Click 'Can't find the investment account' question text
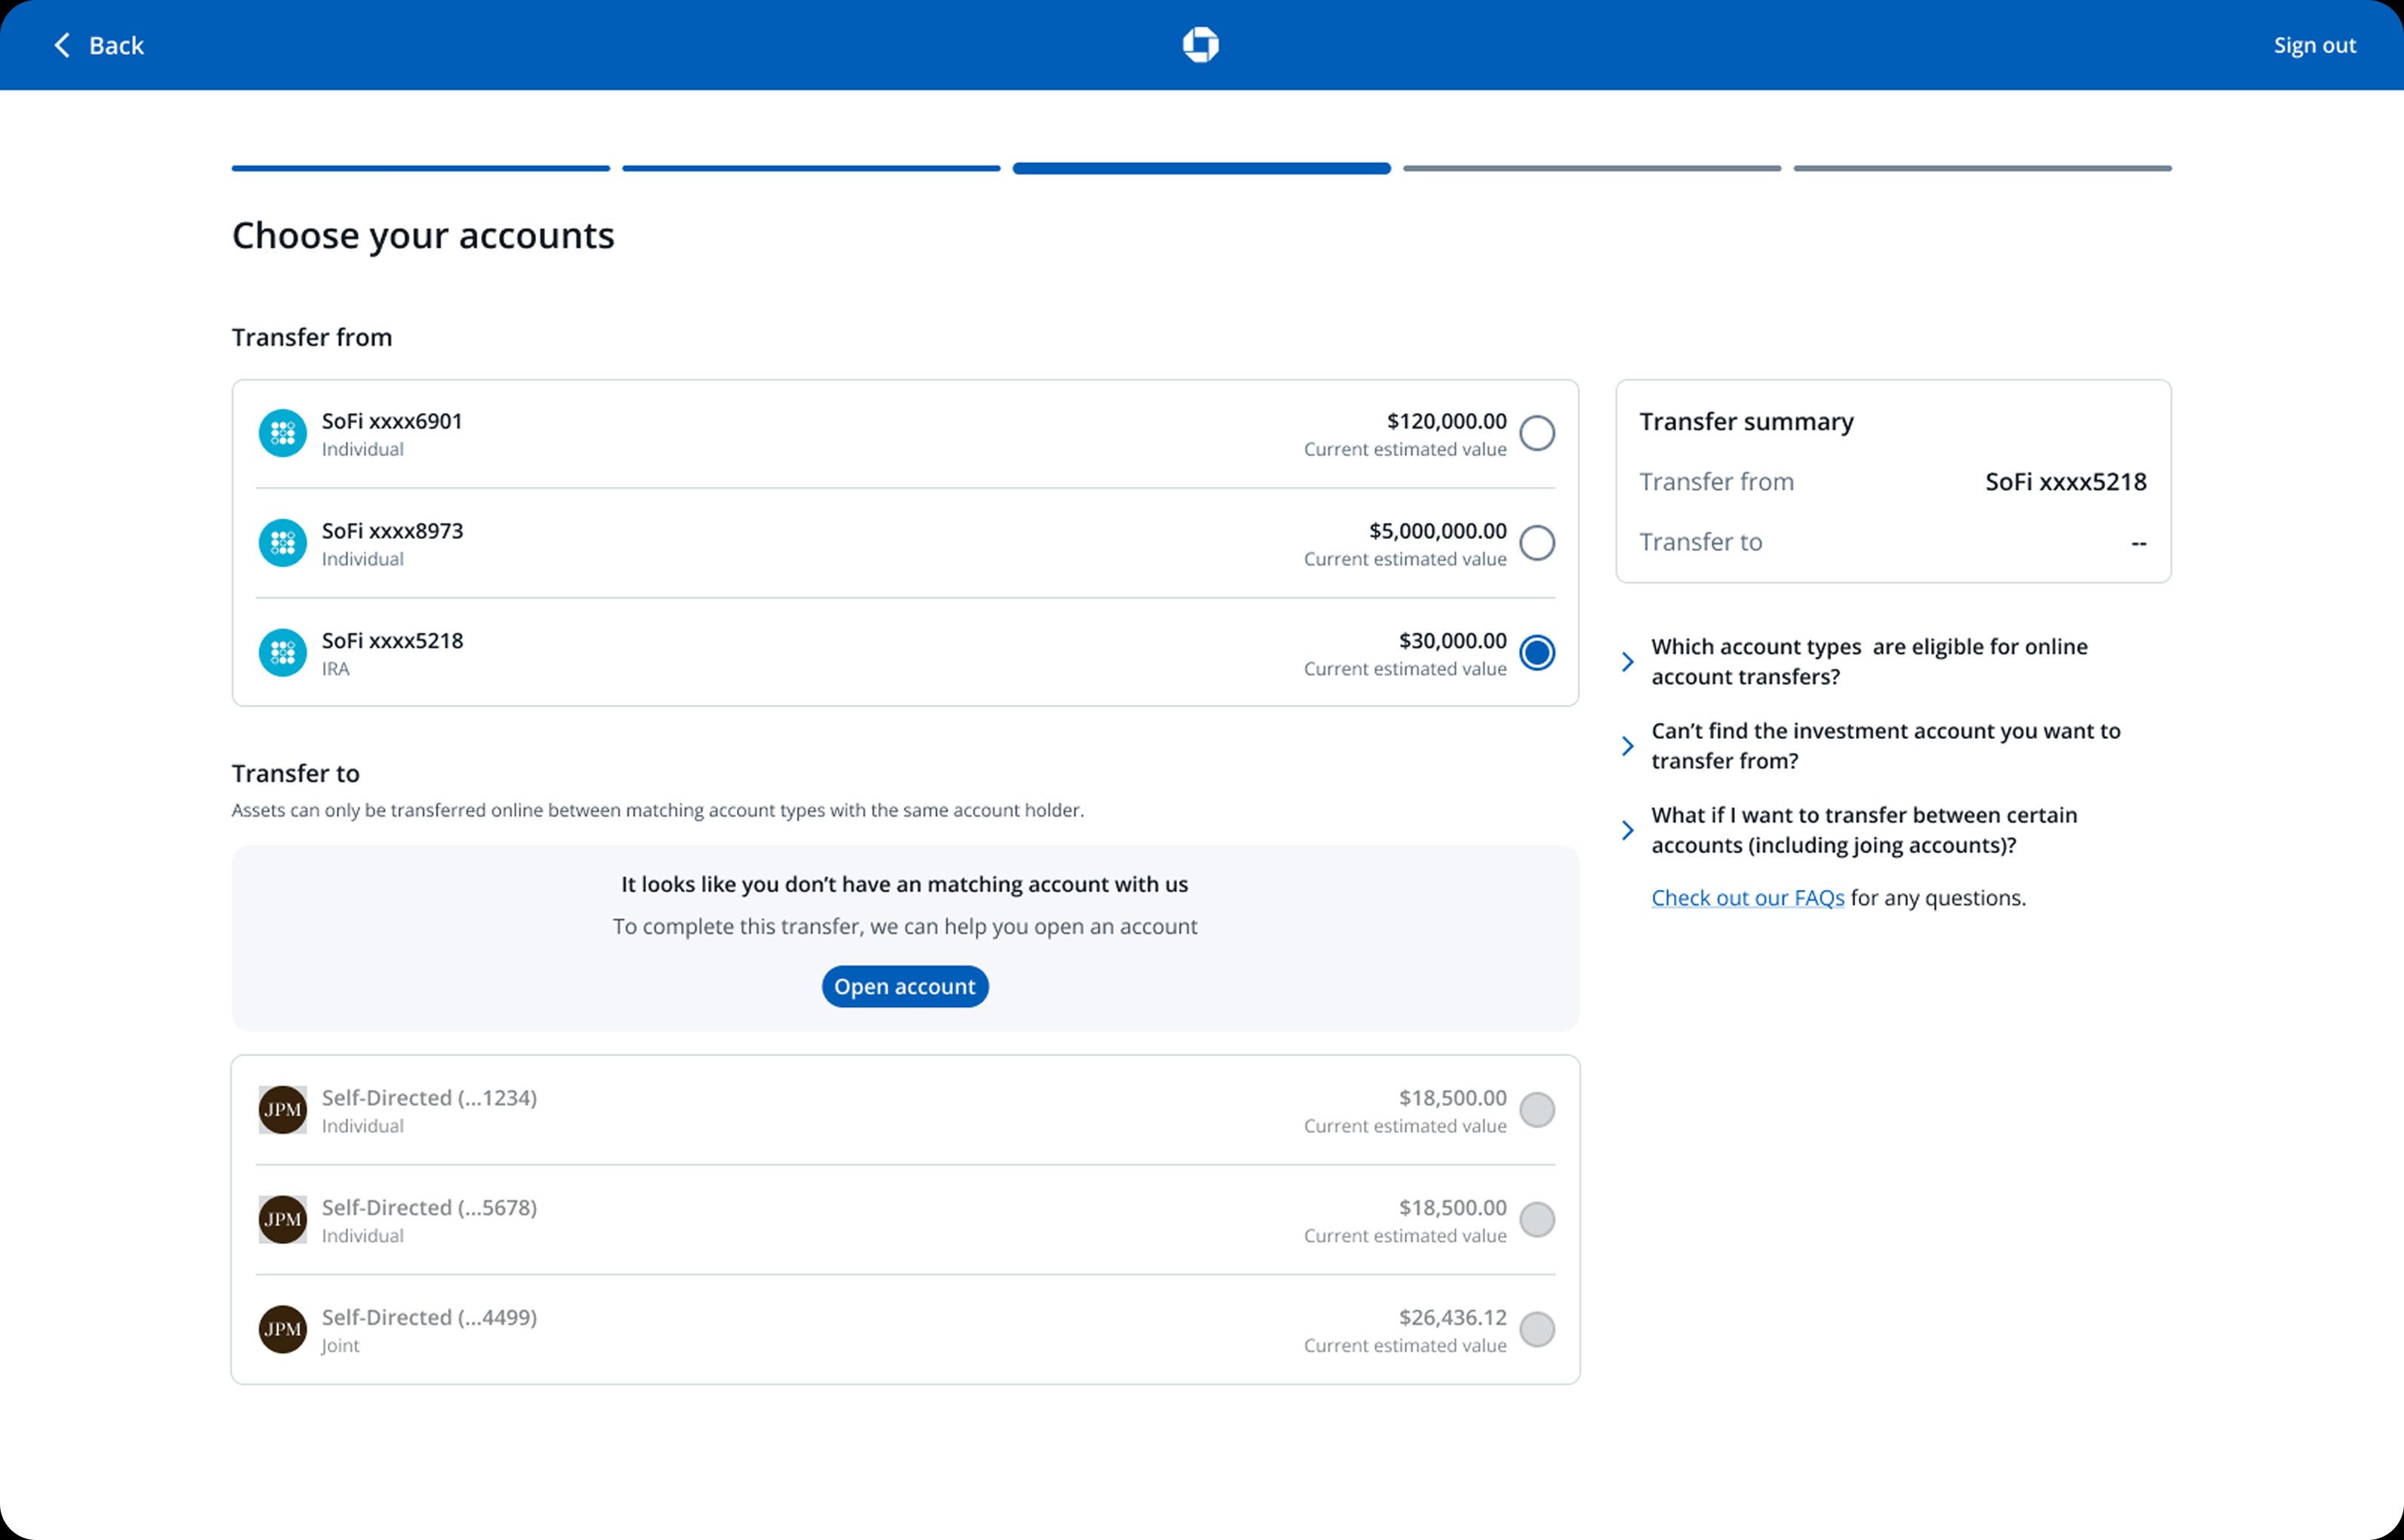Viewport: 2404px width, 1540px height. [x=1886, y=746]
